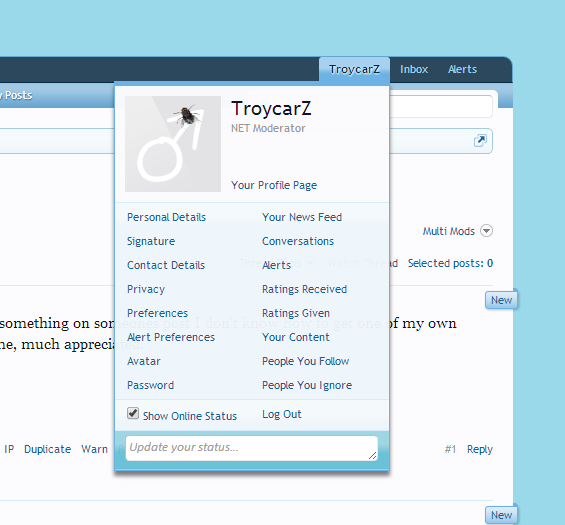565x525 pixels.
Task: Choose Password from the account menu
Action: pos(151,385)
